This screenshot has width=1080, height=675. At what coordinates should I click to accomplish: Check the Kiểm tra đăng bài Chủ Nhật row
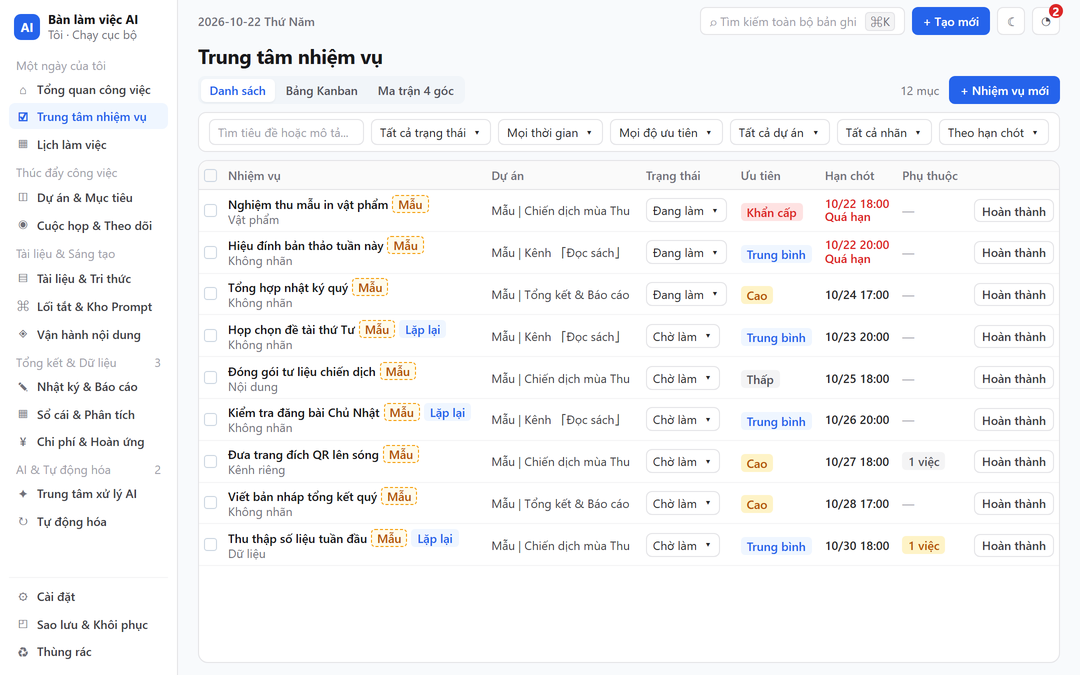point(211,419)
